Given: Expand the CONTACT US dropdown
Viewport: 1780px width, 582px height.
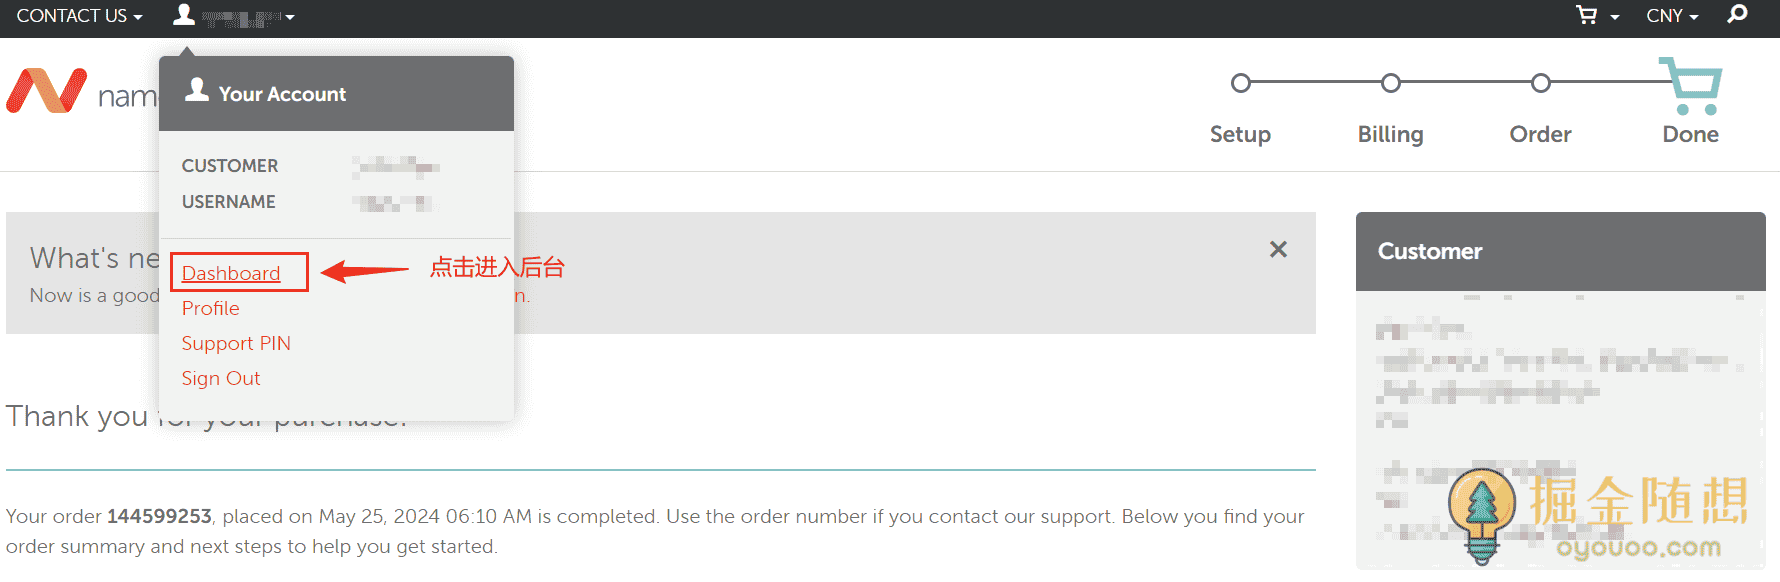Looking at the screenshot, I should click(x=79, y=16).
